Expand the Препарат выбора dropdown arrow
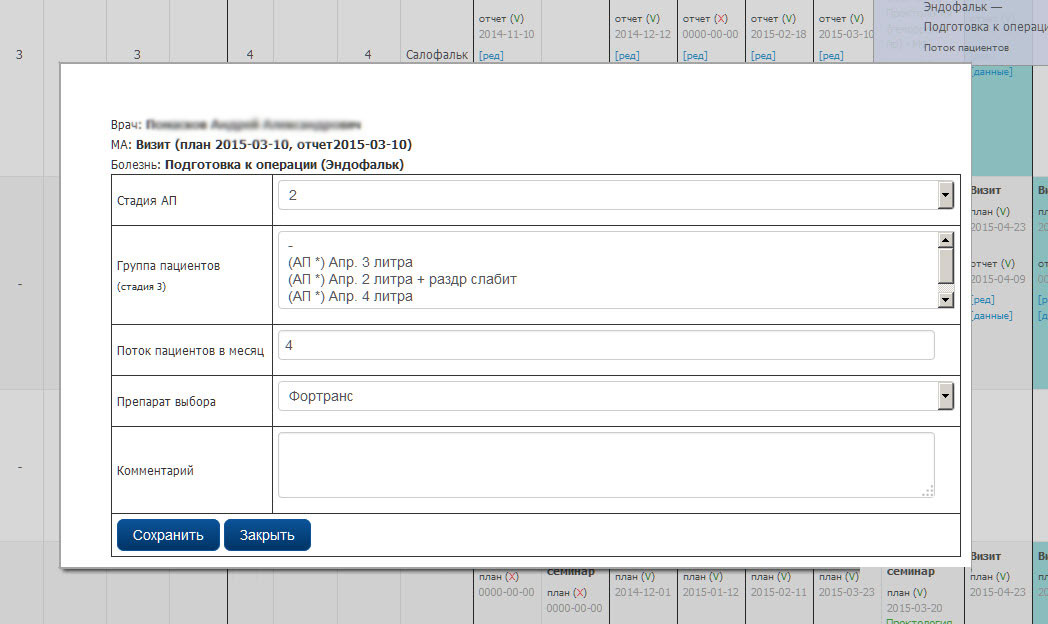This screenshot has height=624, width=1048. 945,397
